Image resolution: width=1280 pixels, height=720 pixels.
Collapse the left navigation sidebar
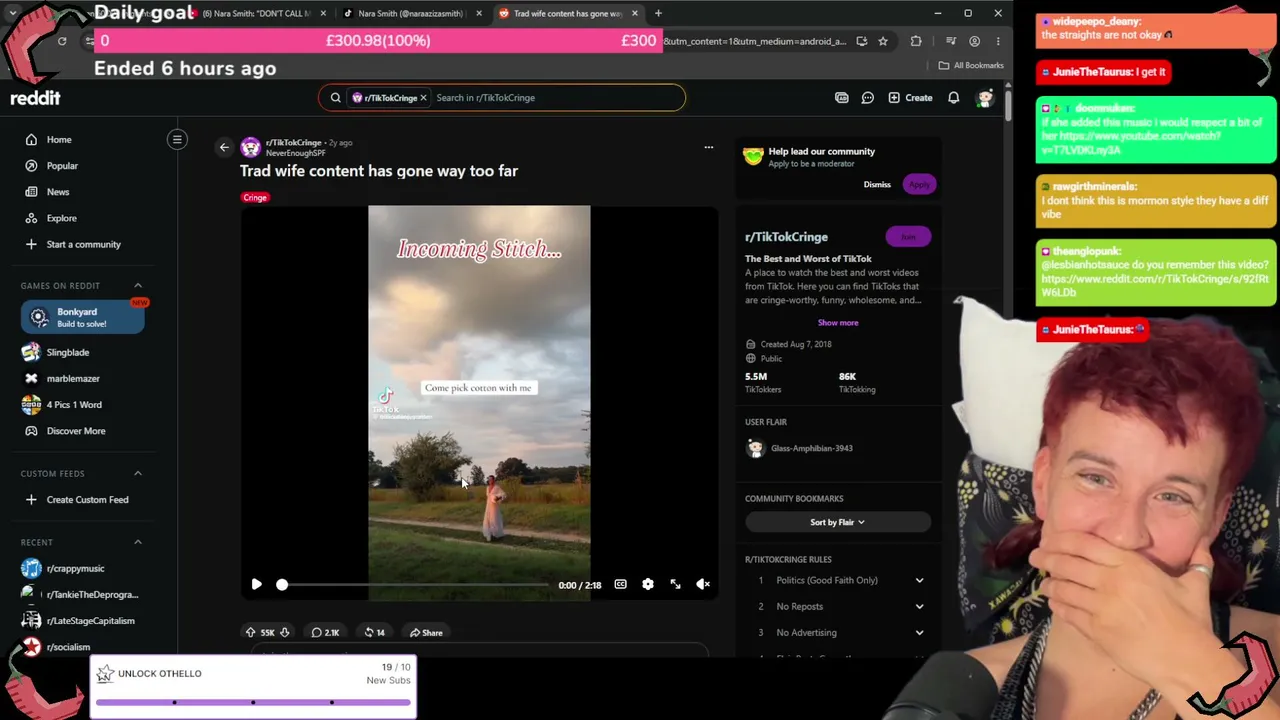click(x=177, y=139)
